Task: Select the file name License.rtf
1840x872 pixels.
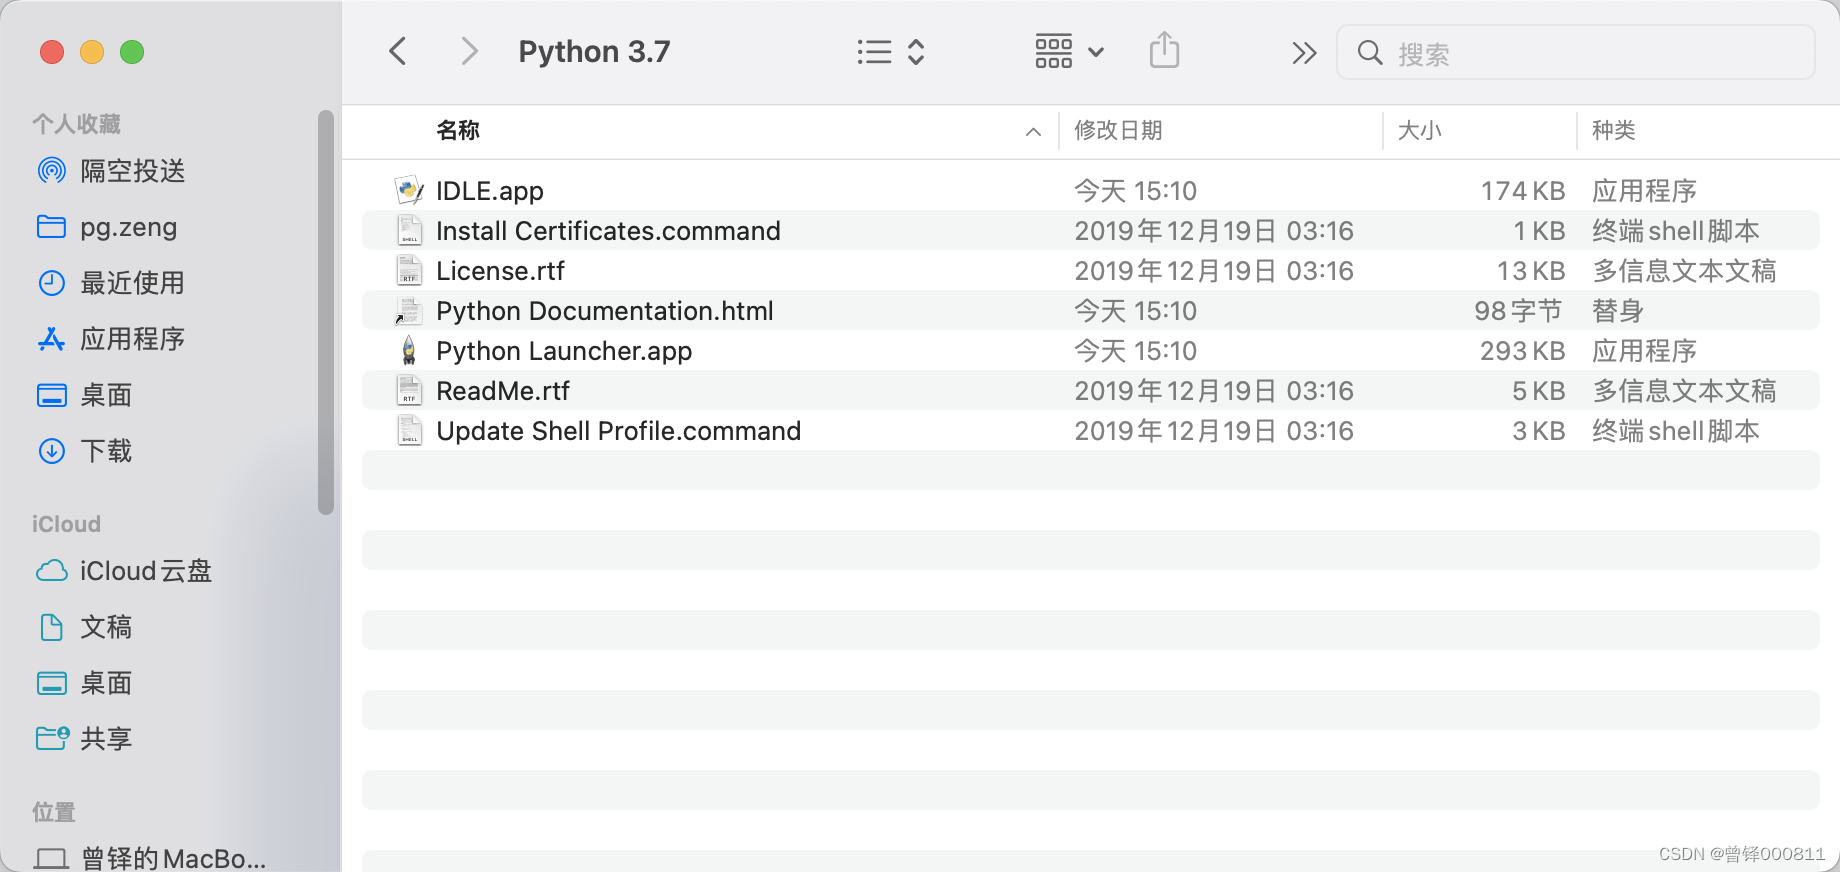Action: pos(500,271)
